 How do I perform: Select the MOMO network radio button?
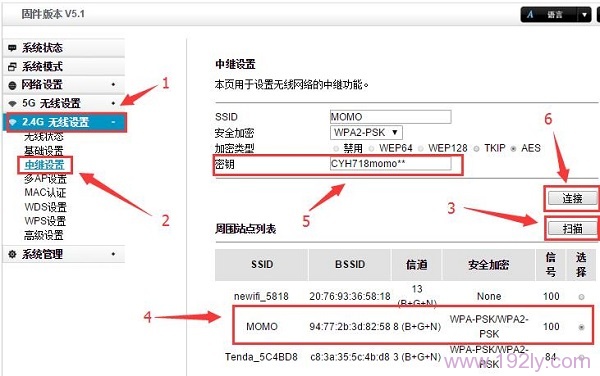pos(581,327)
